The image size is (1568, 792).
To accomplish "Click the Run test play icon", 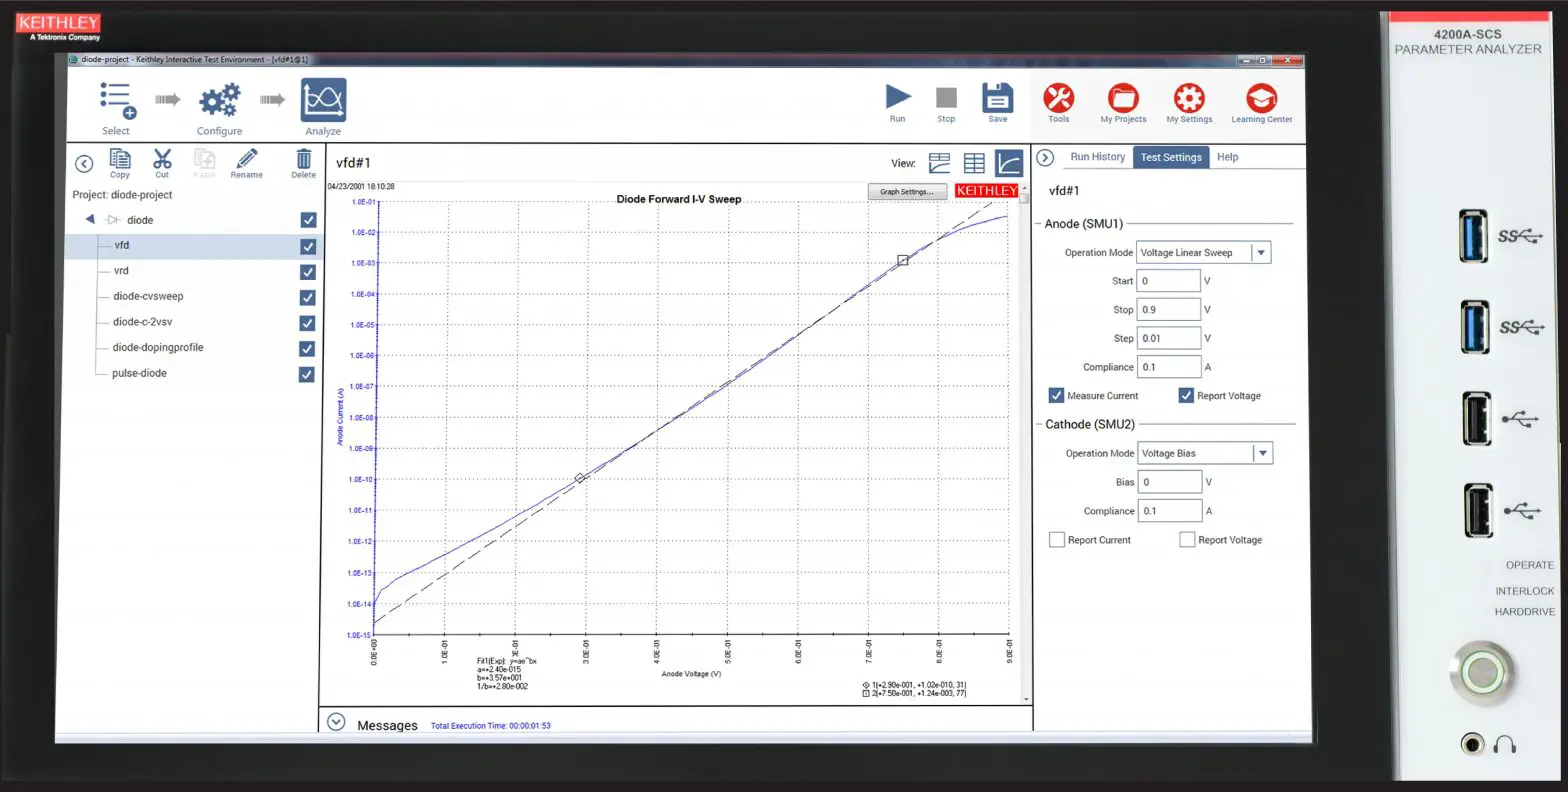I will (x=898, y=98).
